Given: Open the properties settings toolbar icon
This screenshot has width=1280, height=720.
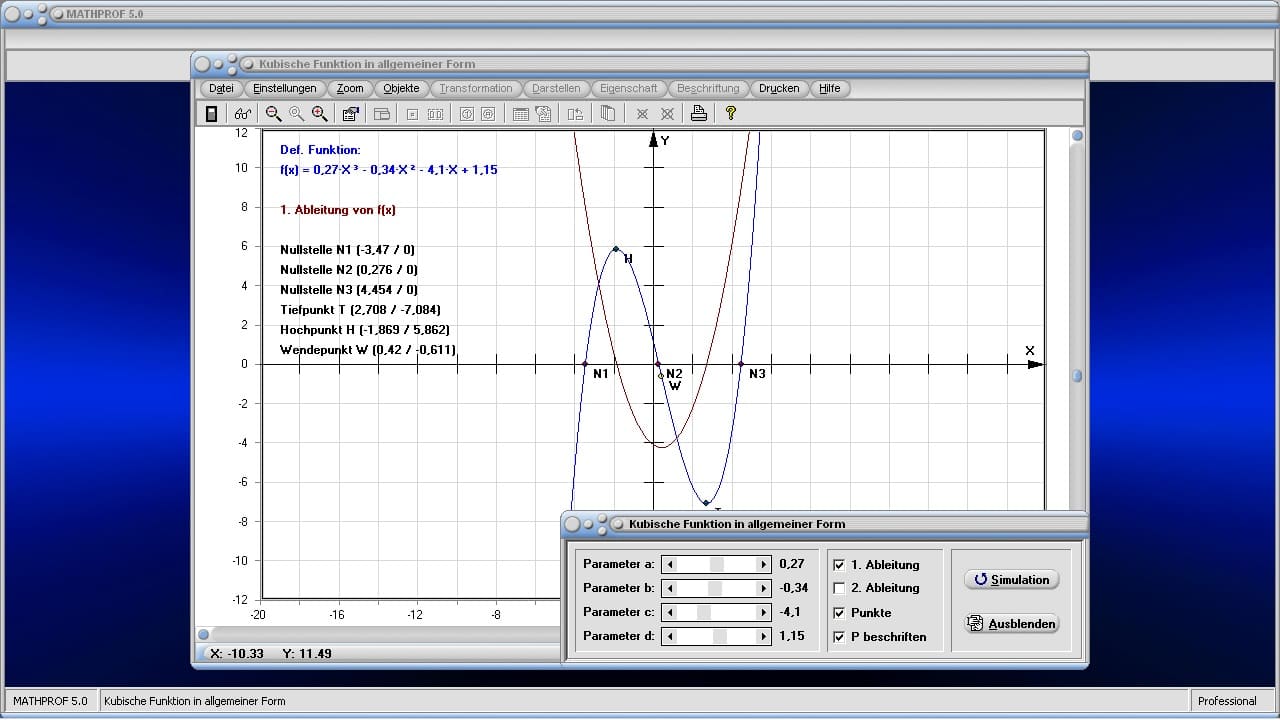Looking at the screenshot, I should tap(350, 114).
